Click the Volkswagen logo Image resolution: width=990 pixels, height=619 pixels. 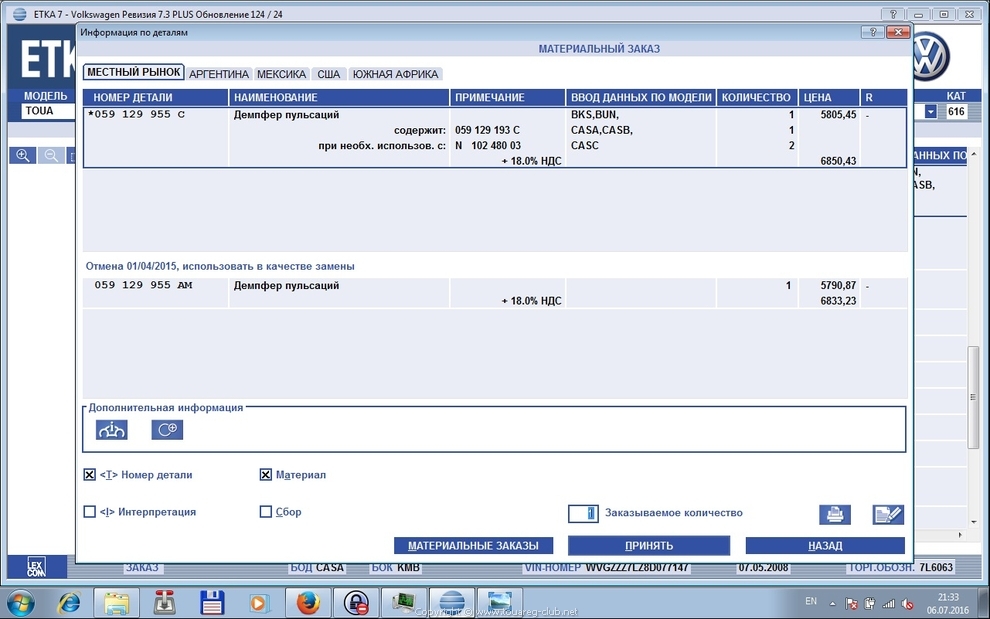[x=930, y=56]
